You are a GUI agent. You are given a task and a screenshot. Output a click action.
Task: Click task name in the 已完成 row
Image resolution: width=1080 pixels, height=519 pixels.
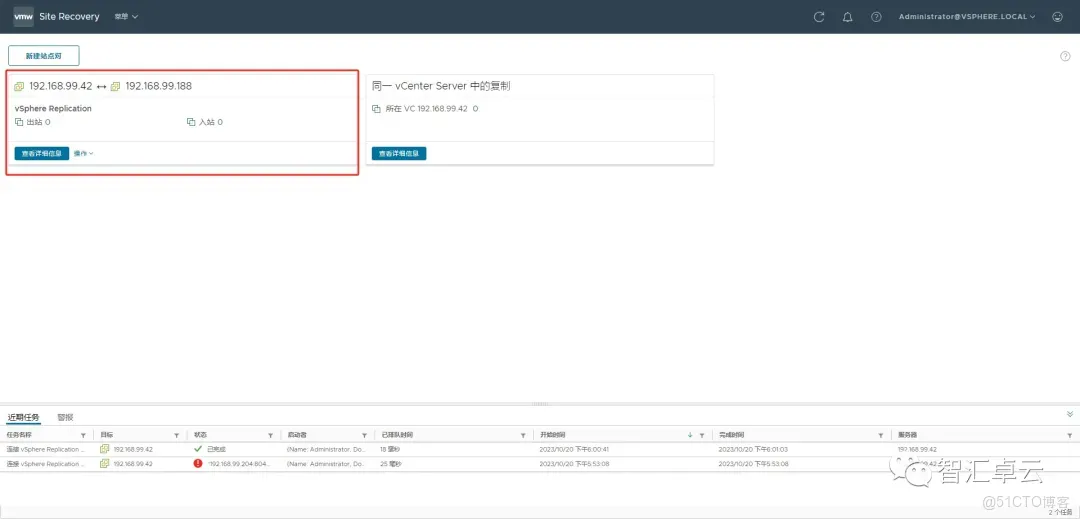point(43,449)
